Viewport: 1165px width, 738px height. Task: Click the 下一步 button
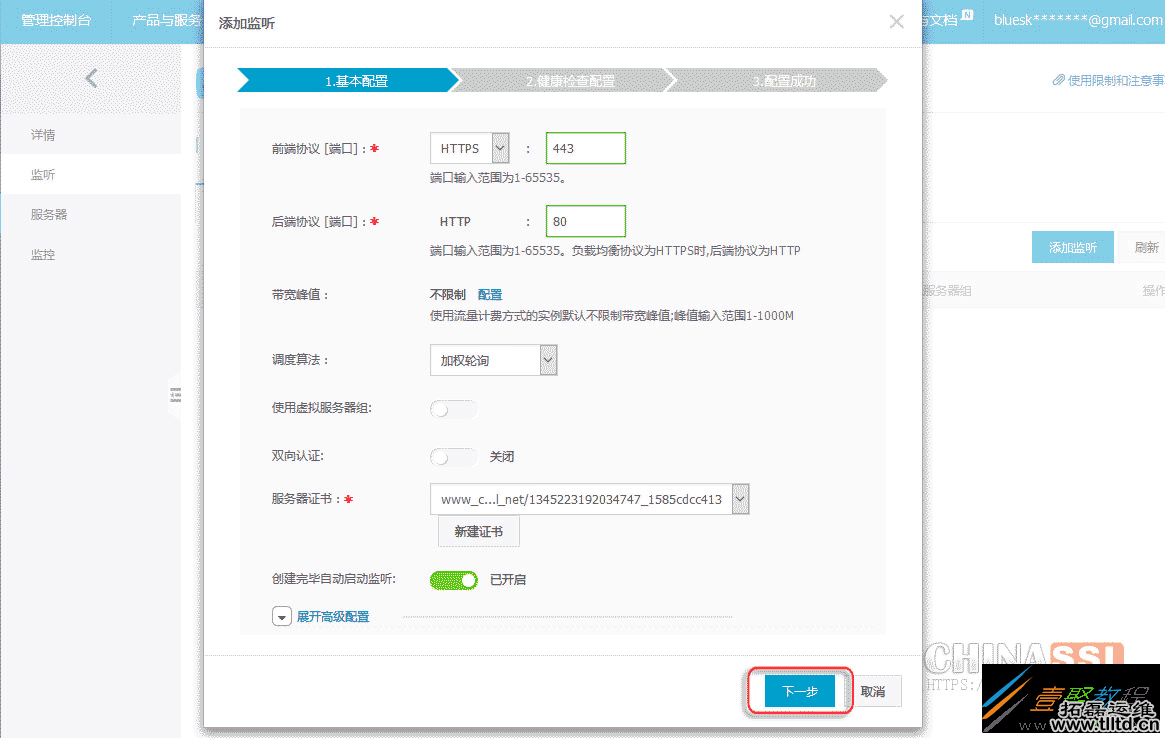tap(798, 690)
